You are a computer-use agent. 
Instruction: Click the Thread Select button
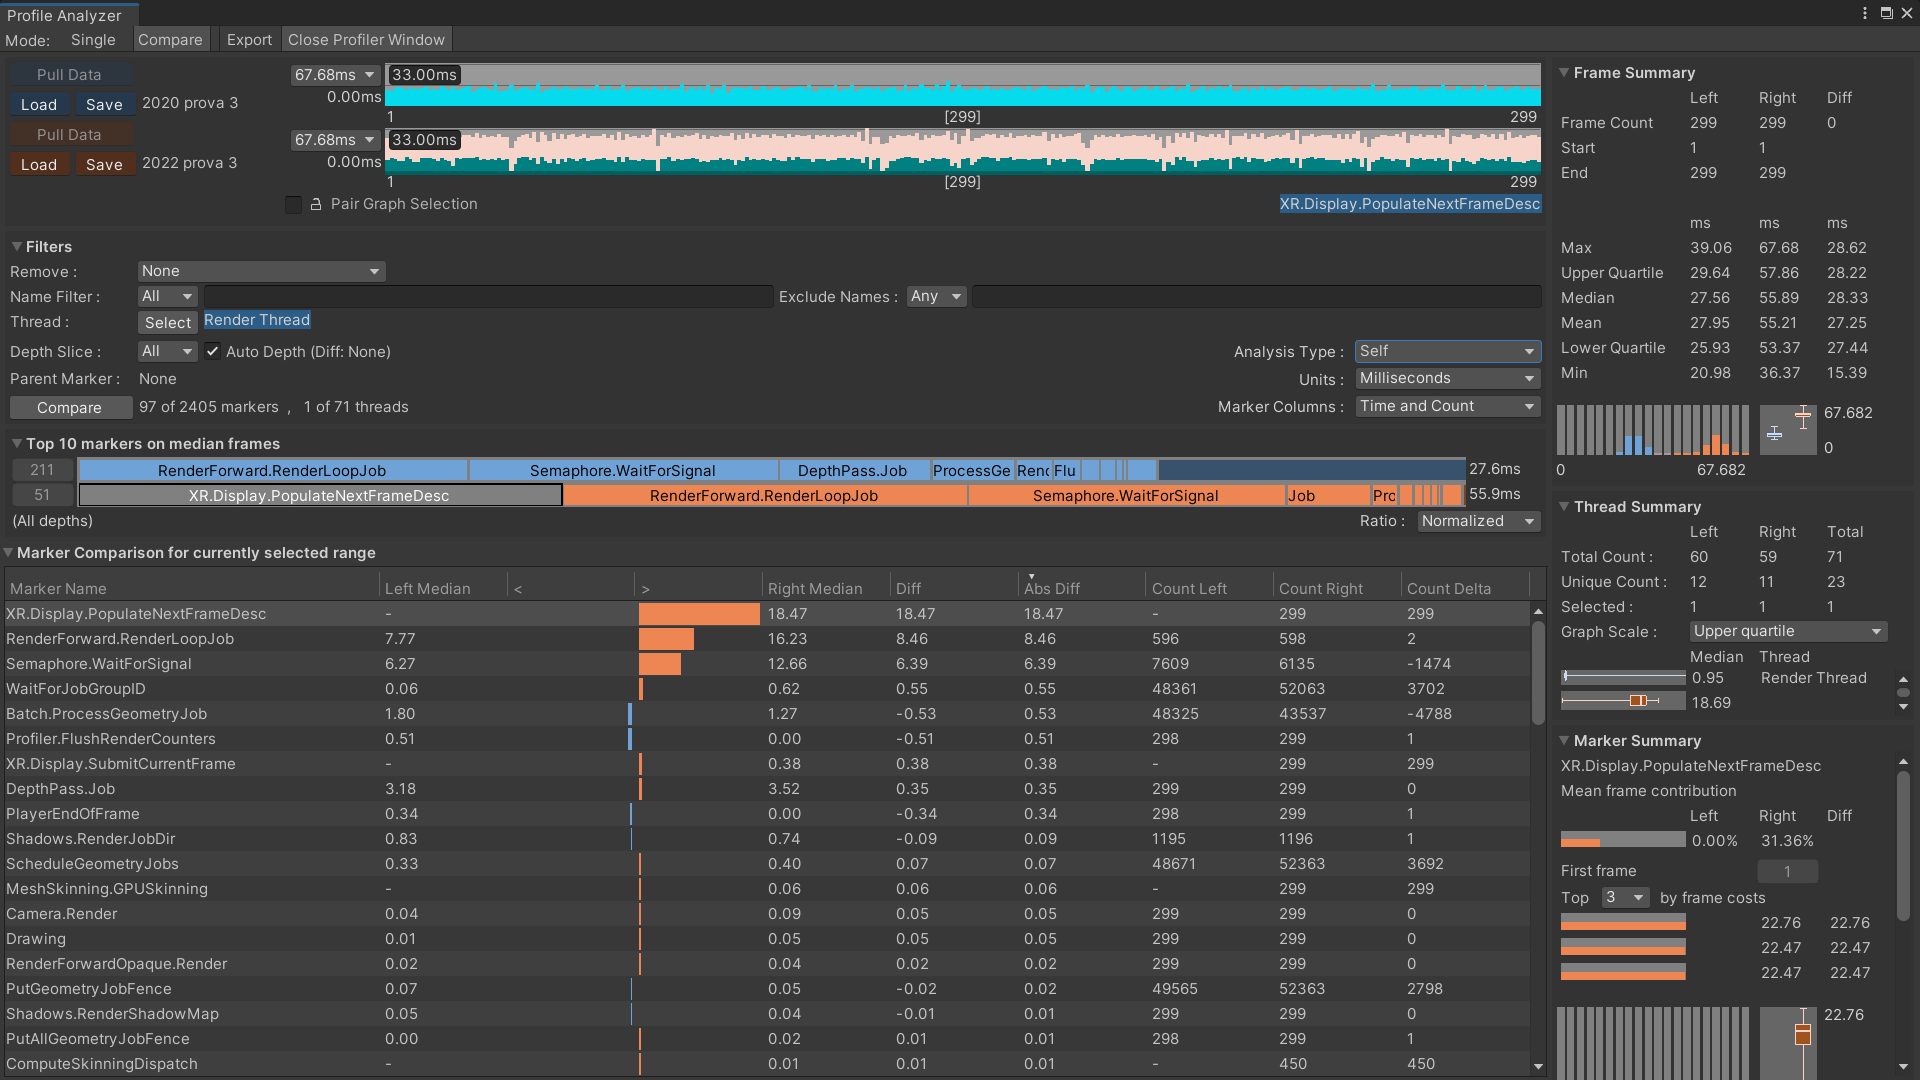[x=167, y=322]
